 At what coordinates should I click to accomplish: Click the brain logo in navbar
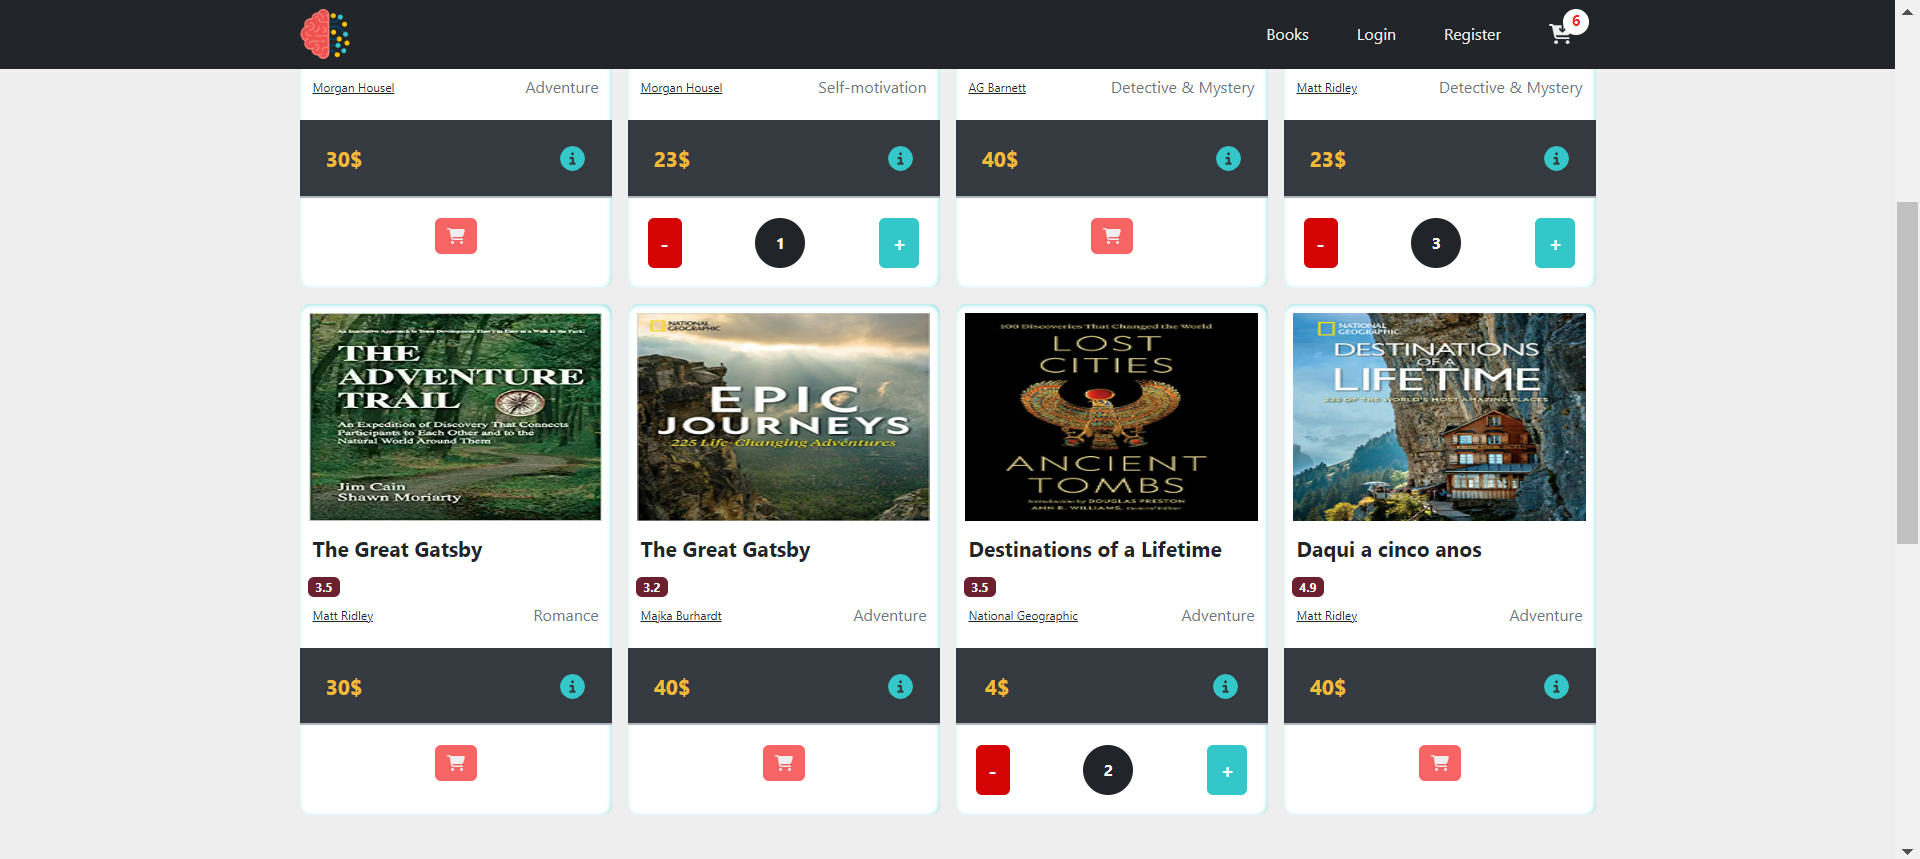click(325, 34)
